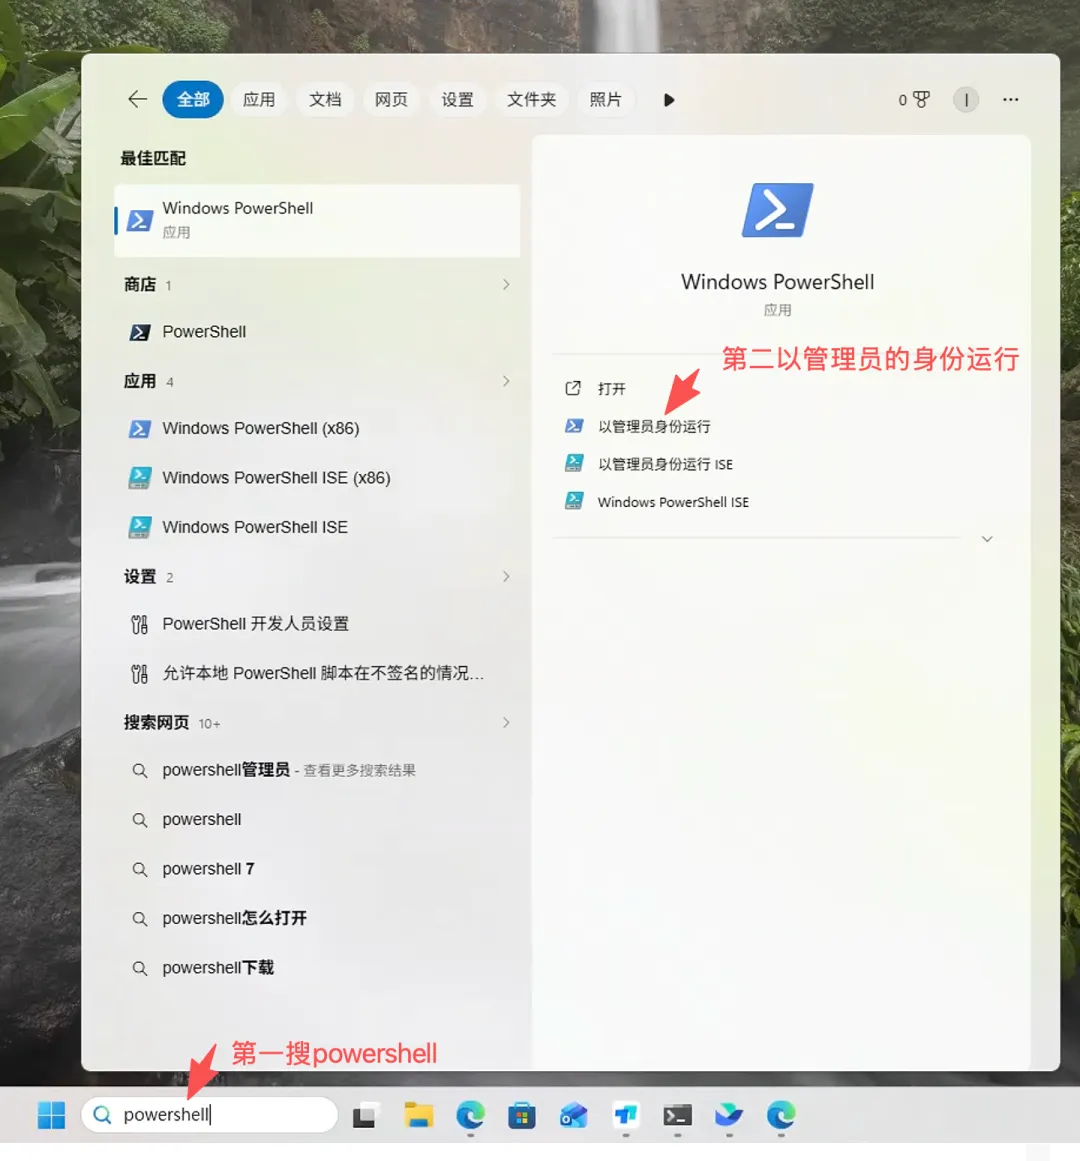Open the rightmost Edge taskbar icon
The width and height of the screenshot is (1080, 1161).
(781, 1115)
